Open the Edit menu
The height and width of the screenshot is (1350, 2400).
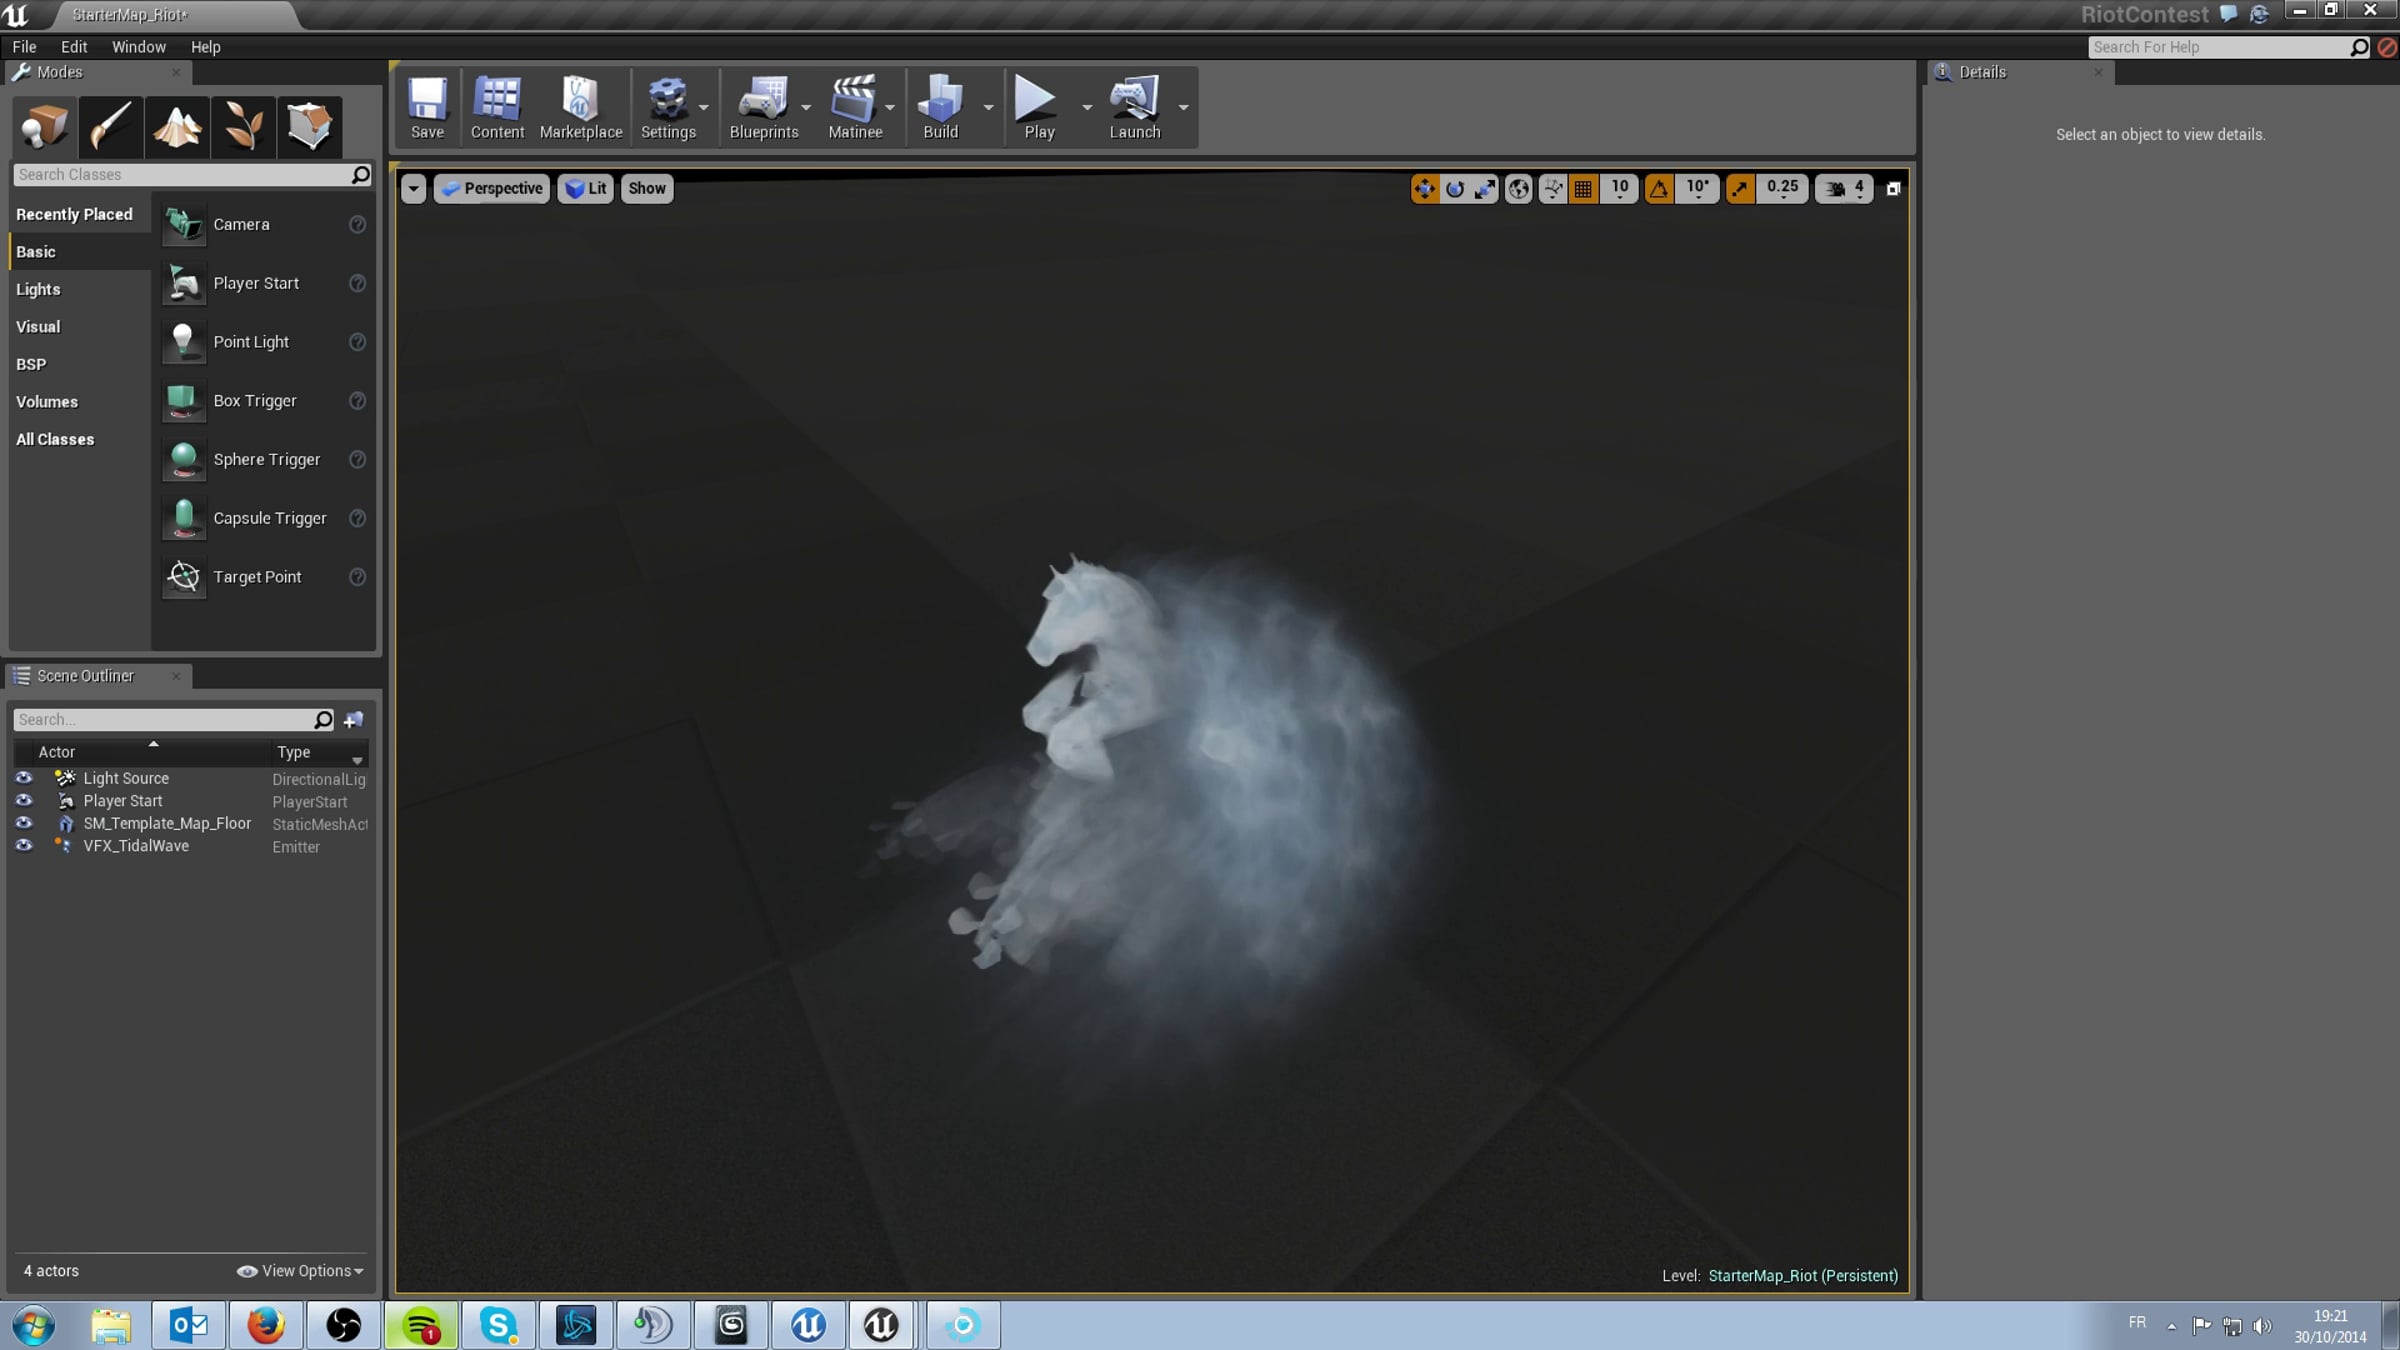click(74, 47)
